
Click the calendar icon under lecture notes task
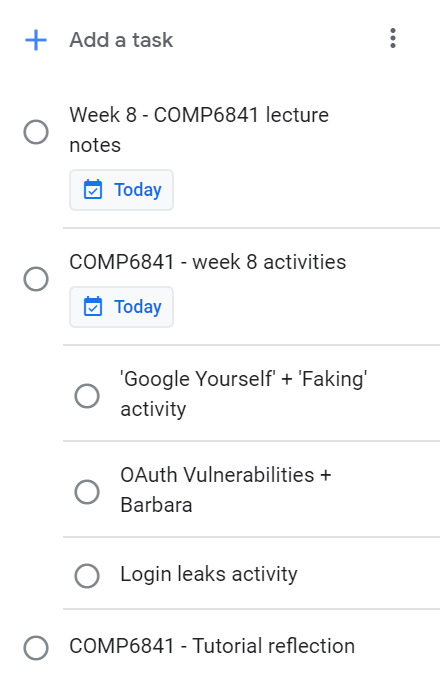point(93,190)
